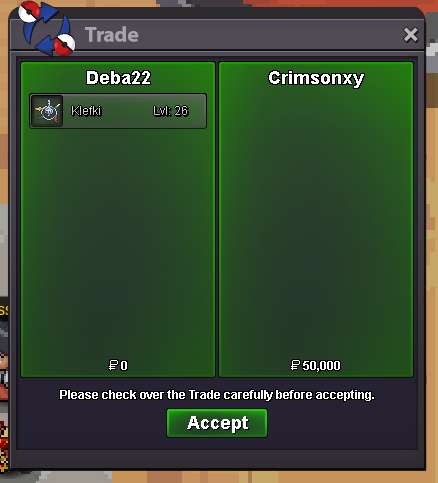The image size is (438, 483).
Task: Click the Klefki name label
Action: pyautogui.click(x=86, y=111)
